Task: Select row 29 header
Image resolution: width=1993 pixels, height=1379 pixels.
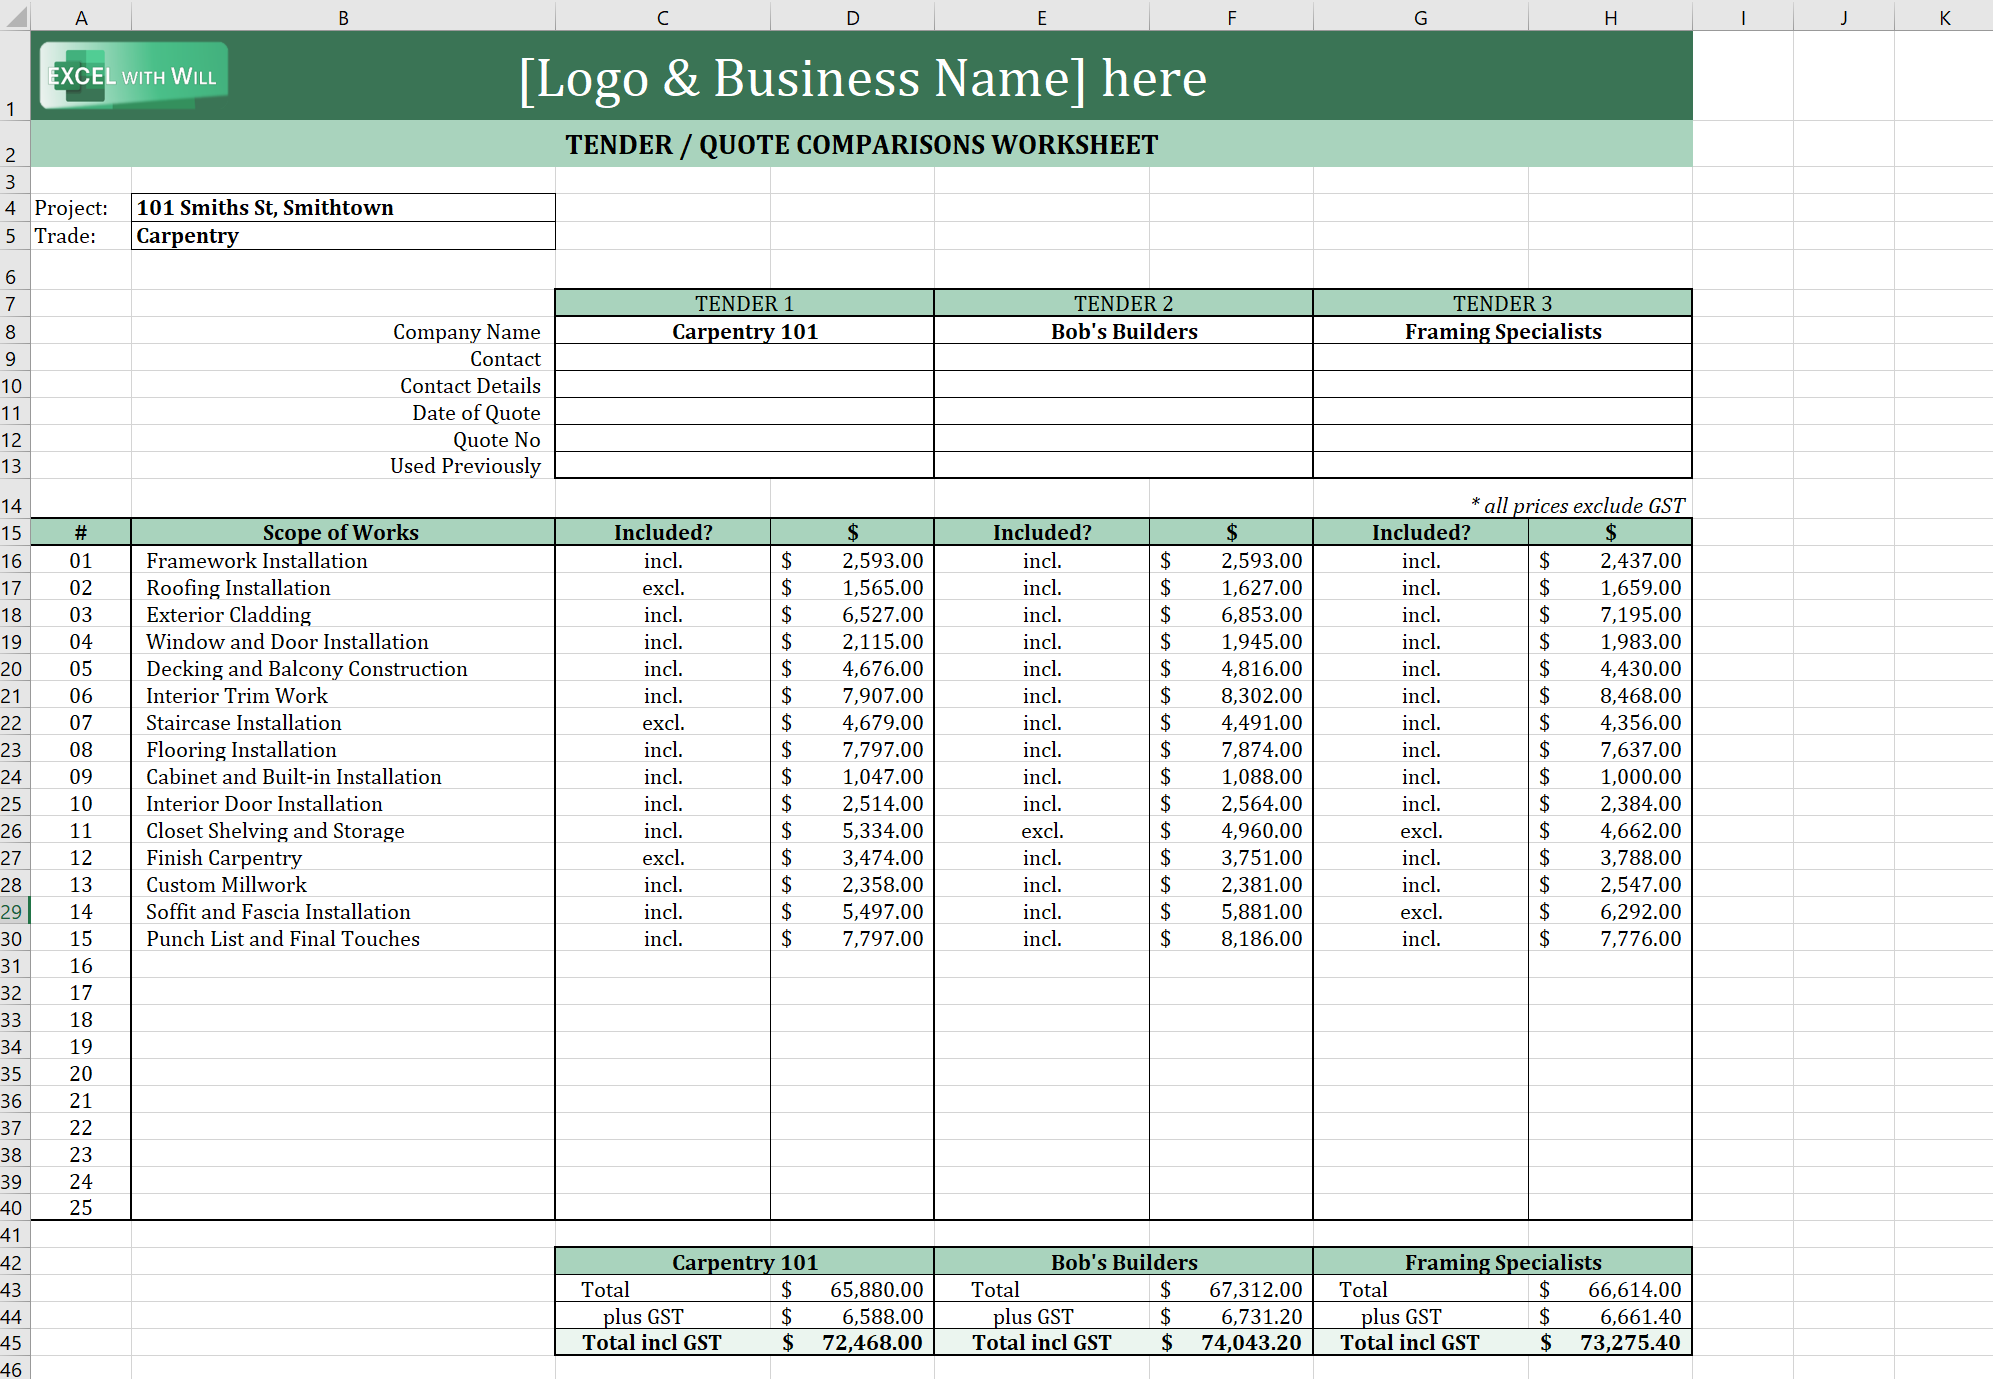Action: [x=12, y=912]
